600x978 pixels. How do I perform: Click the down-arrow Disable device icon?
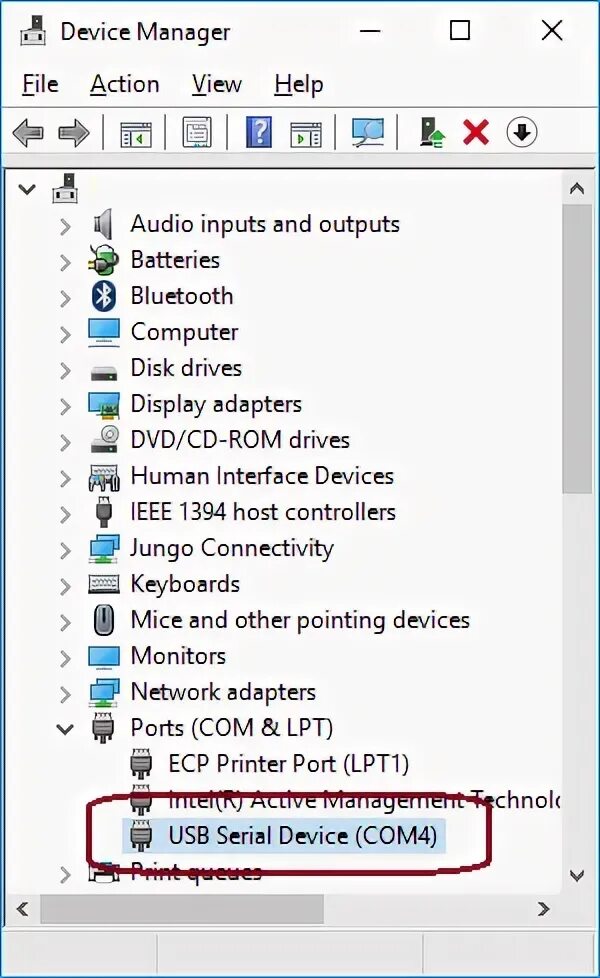pos(522,132)
